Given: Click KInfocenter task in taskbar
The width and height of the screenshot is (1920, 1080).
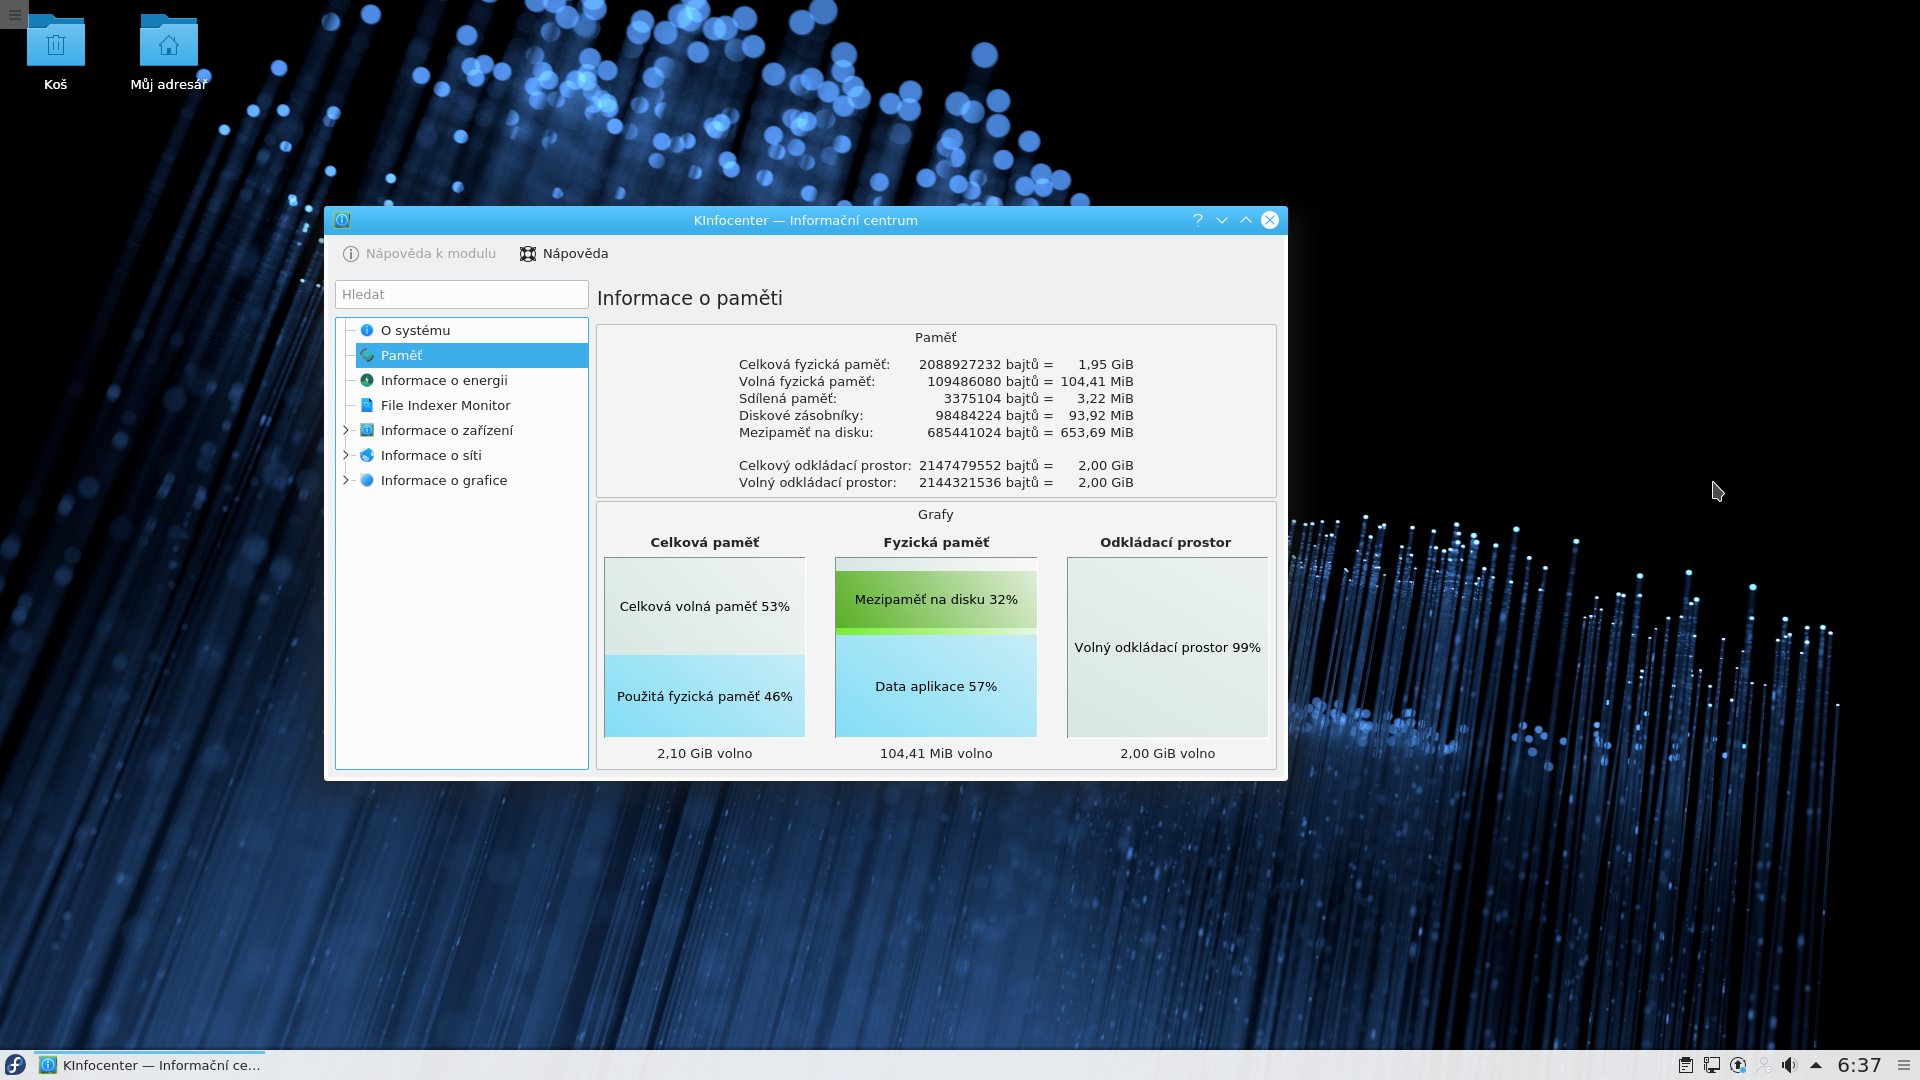Looking at the screenshot, I should click(150, 1065).
